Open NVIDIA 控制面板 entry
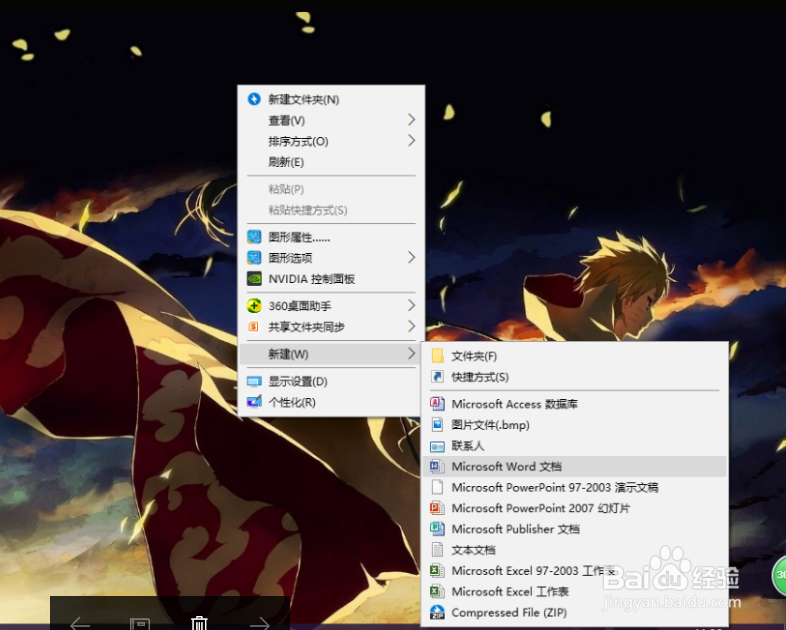This screenshot has width=786, height=630. pos(331,279)
